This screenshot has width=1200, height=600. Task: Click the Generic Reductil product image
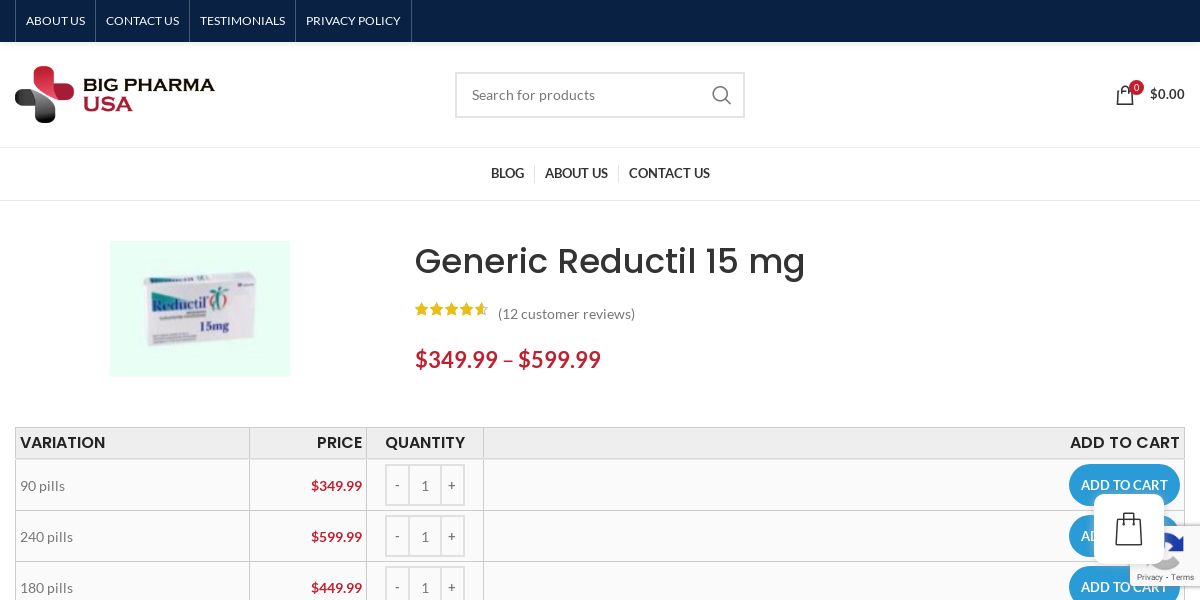pos(200,308)
